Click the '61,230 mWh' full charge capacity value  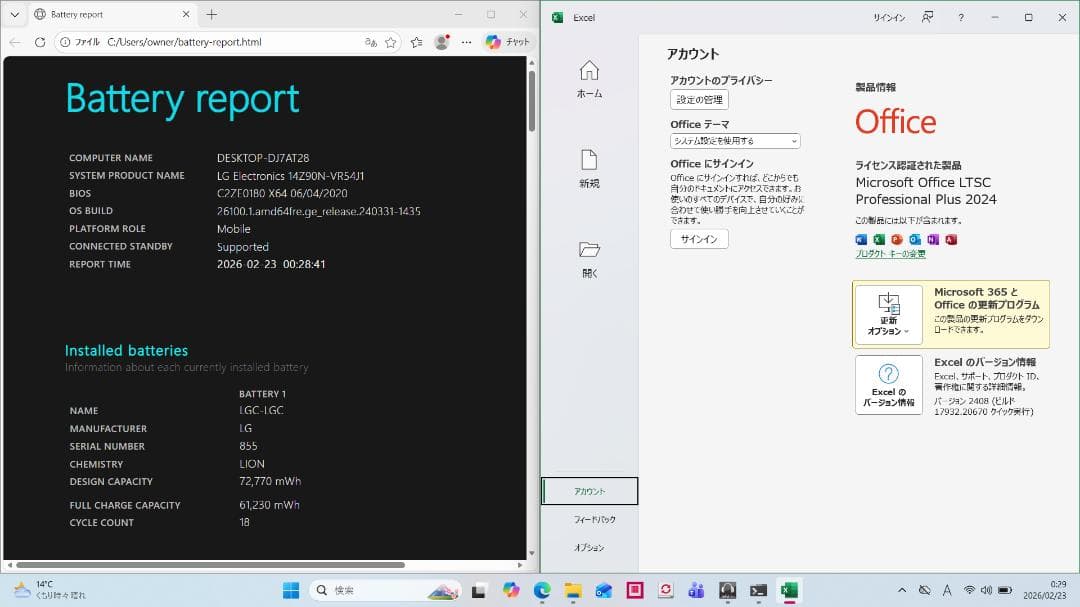[x=269, y=505]
